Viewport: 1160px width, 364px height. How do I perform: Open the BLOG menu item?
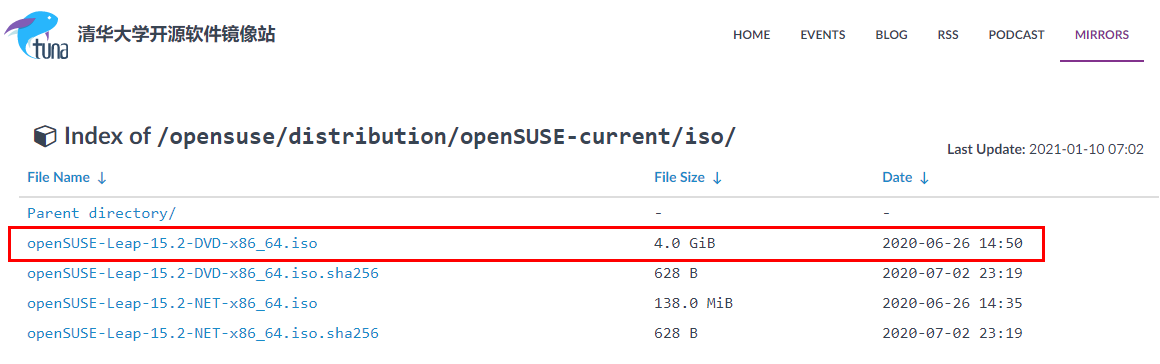click(x=891, y=35)
